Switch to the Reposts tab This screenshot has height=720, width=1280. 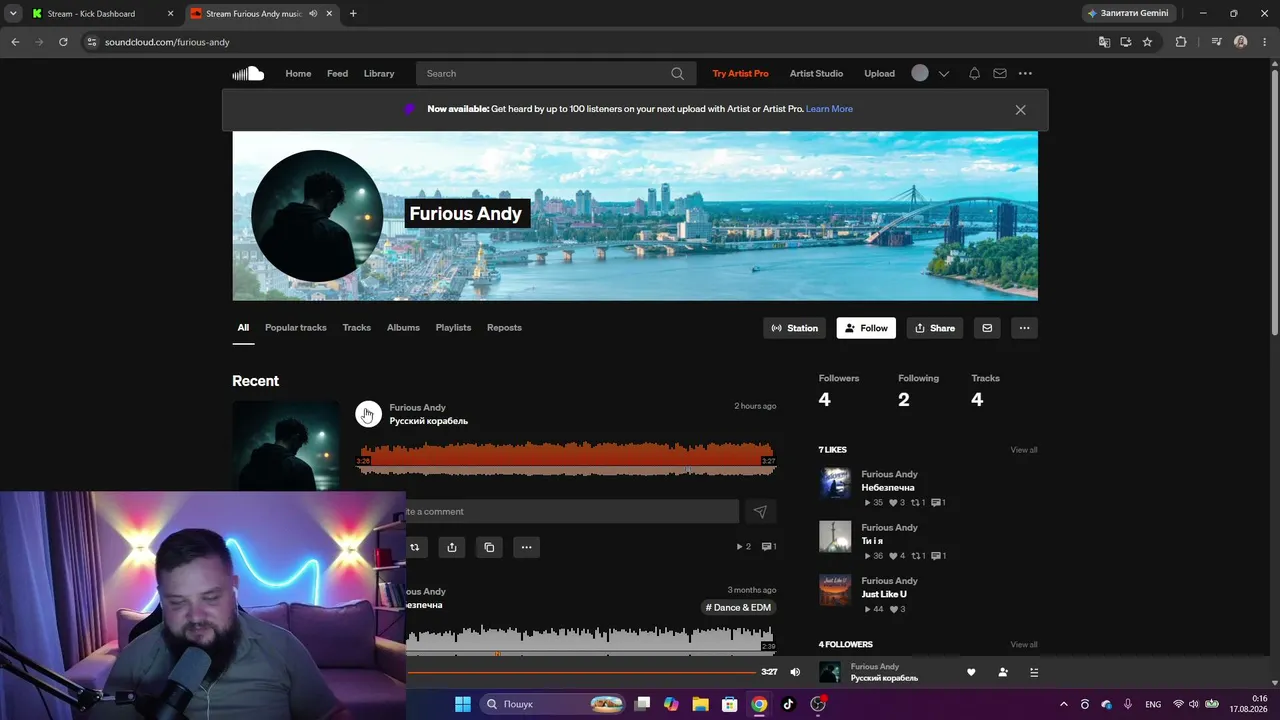click(x=504, y=328)
